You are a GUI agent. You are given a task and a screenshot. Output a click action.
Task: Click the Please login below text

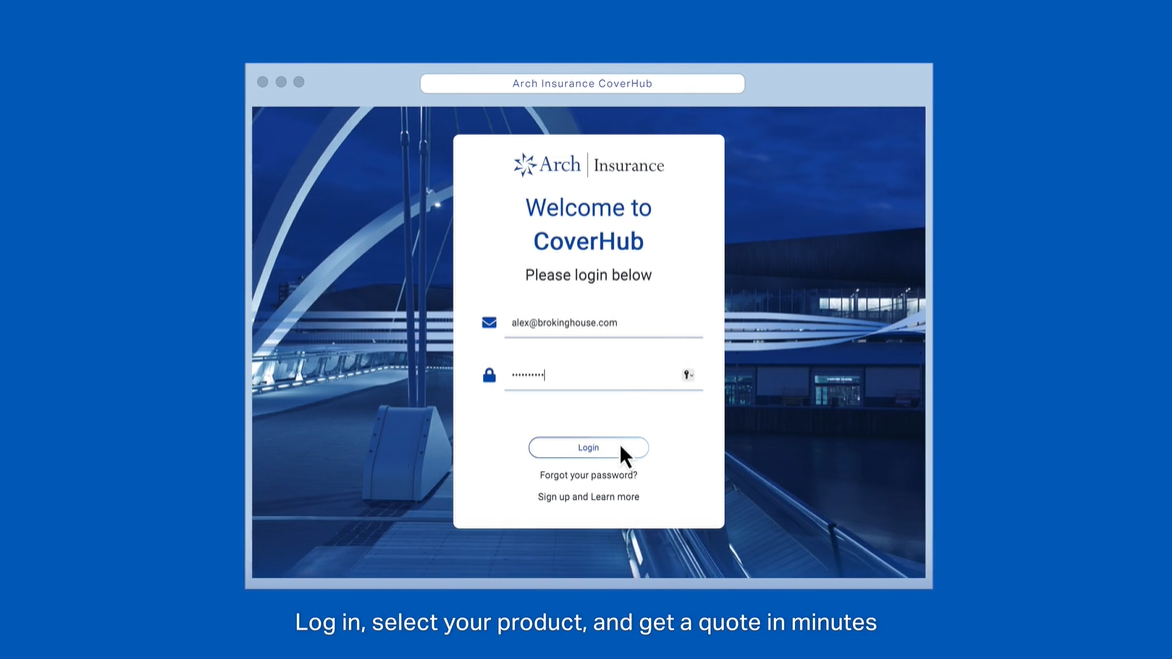[588, 276]
